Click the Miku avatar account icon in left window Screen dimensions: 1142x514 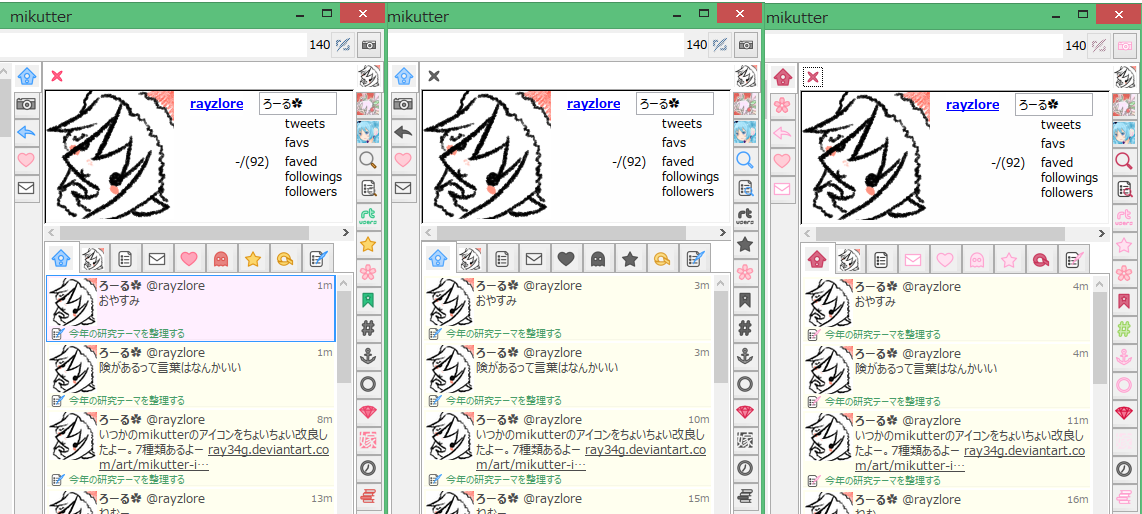[x=368, y=132]
